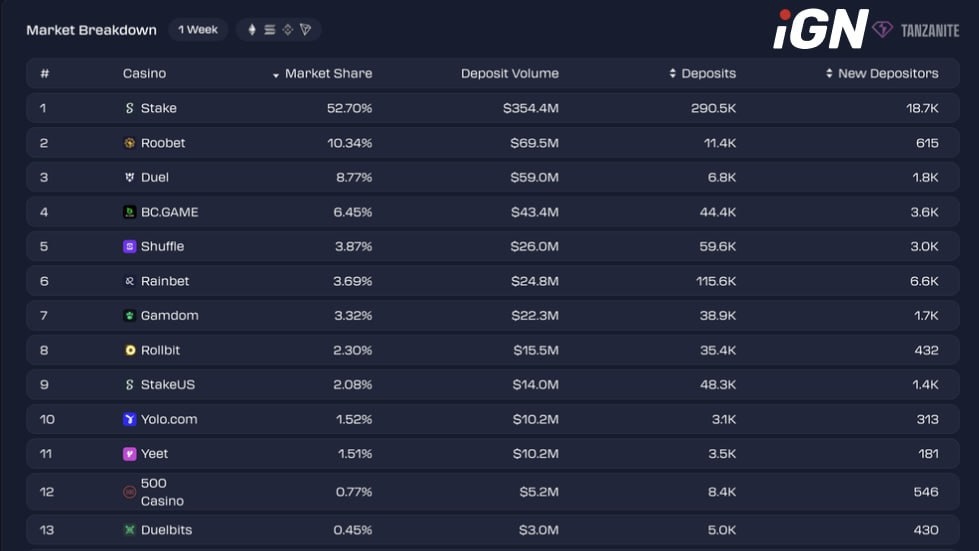Click the Tron chain icon
The width and height of the screenshot is (979, 551).
(306, 30)
